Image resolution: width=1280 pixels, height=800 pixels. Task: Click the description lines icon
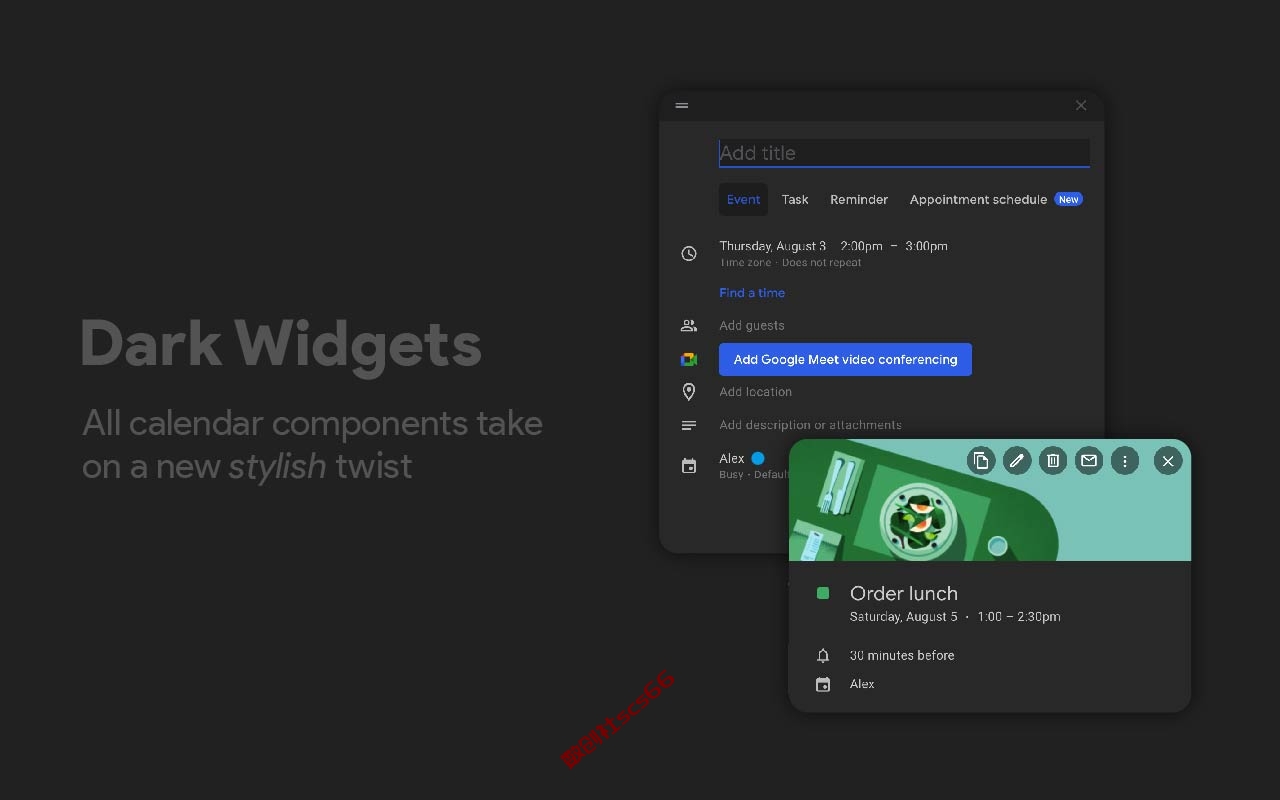click(689, 425)
